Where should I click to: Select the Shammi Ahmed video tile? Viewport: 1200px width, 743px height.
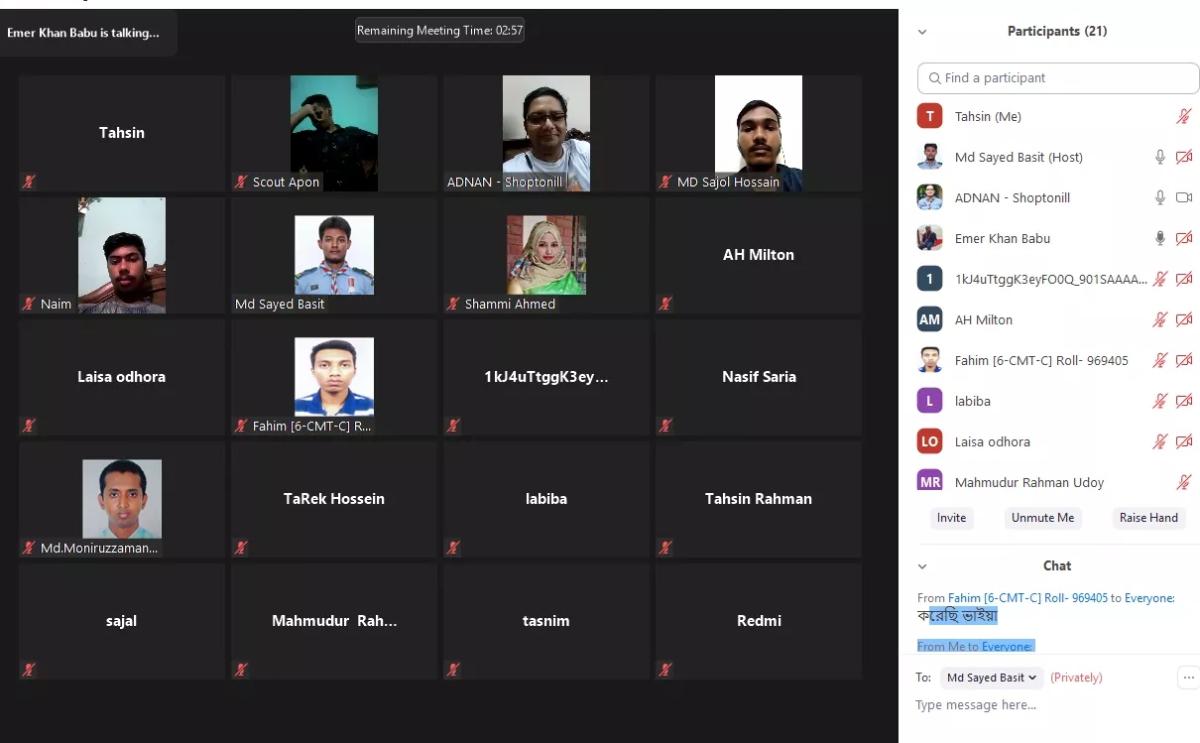[546, 256]
